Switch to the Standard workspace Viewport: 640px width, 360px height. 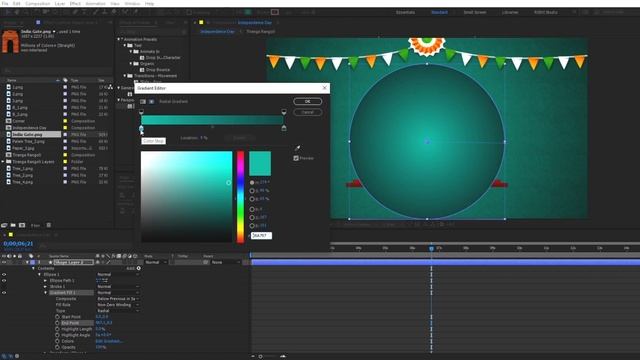439,12
